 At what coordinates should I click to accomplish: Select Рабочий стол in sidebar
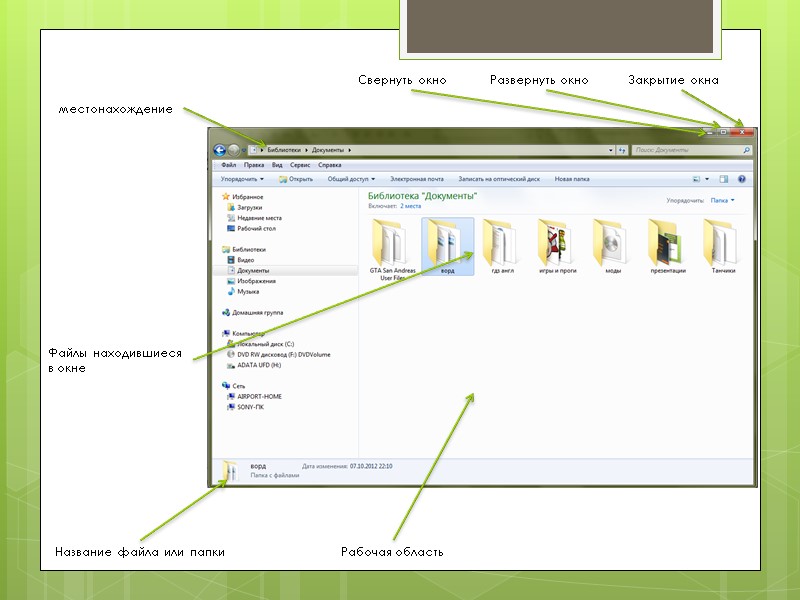251,229
